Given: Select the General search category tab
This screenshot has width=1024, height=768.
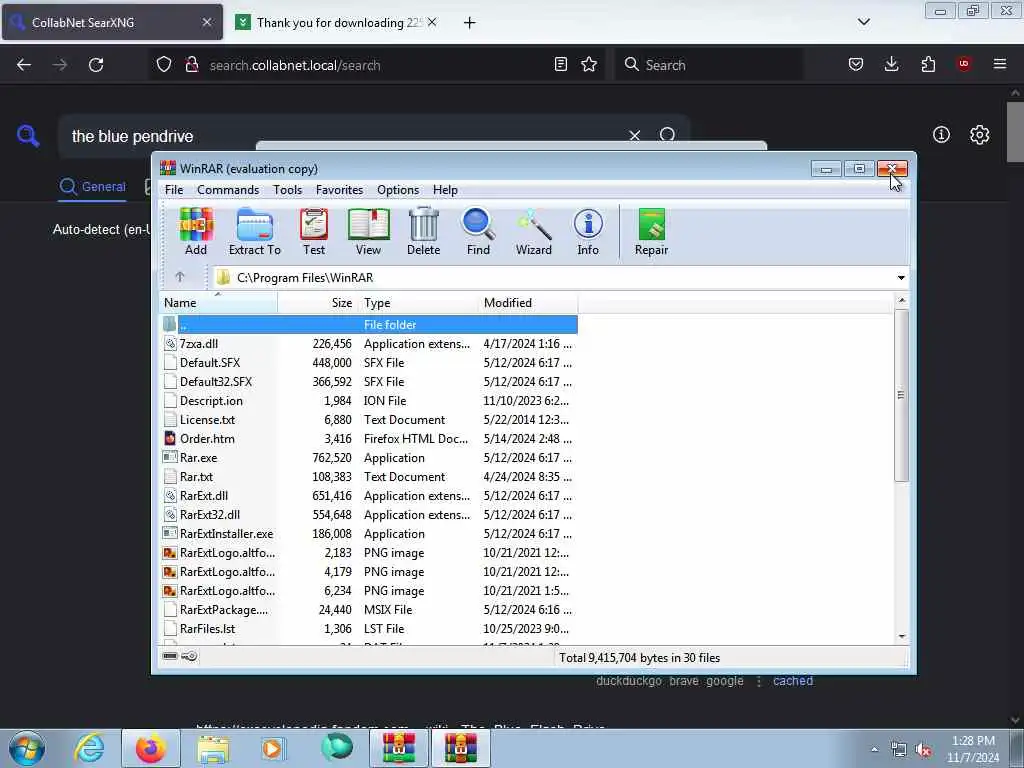Looking at the screenshot, I should (92, 187).
